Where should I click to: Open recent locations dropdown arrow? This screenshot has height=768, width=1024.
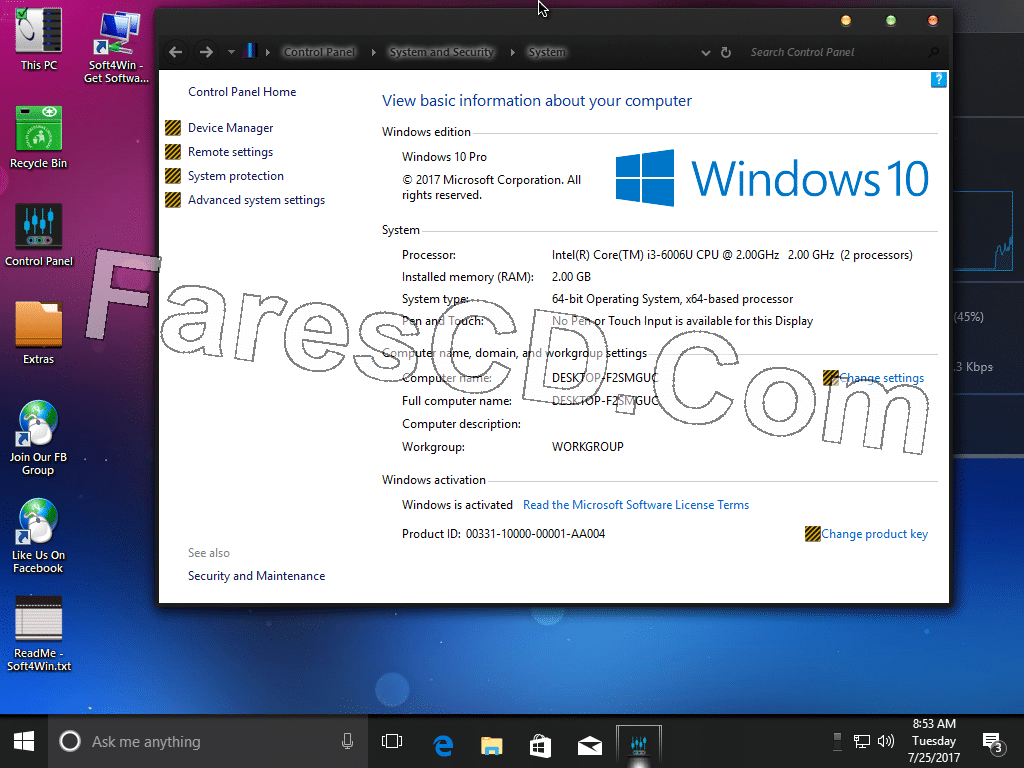[231, 52]
